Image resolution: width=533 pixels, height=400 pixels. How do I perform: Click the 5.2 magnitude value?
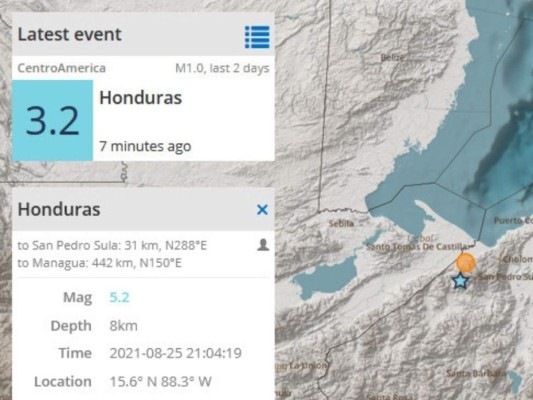point(119,297)
